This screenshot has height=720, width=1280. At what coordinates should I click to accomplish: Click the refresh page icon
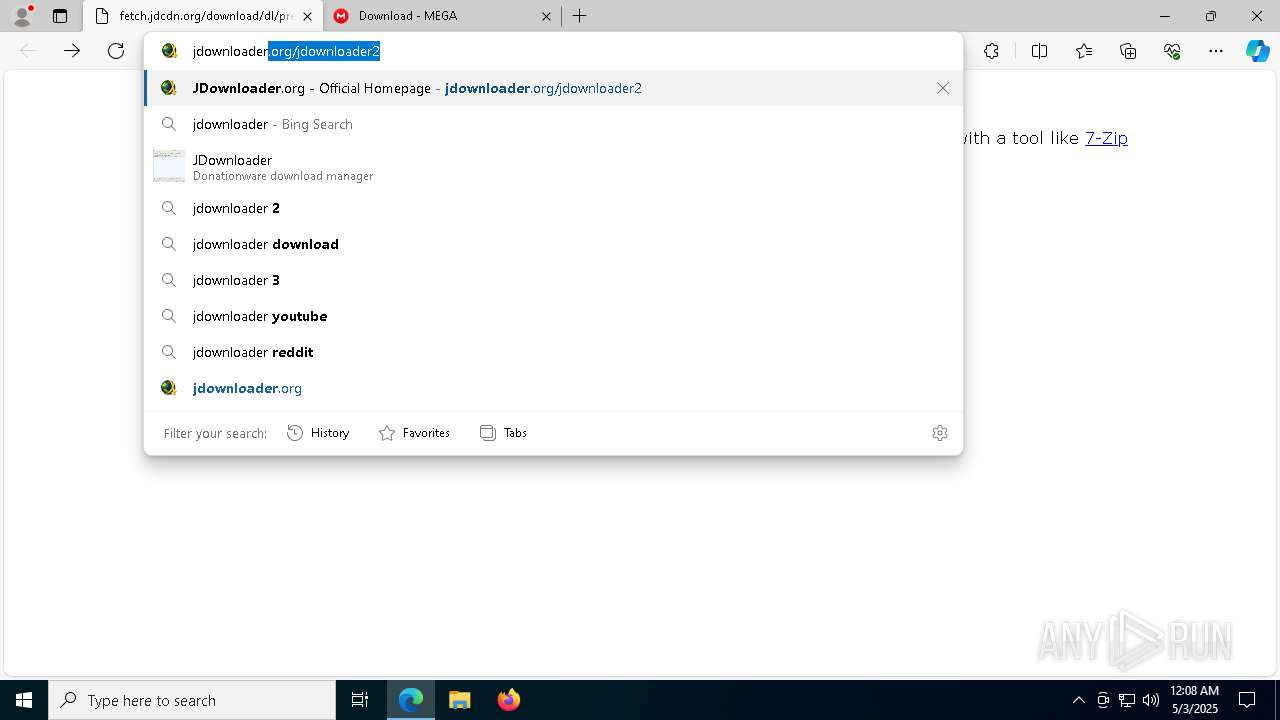116,51
